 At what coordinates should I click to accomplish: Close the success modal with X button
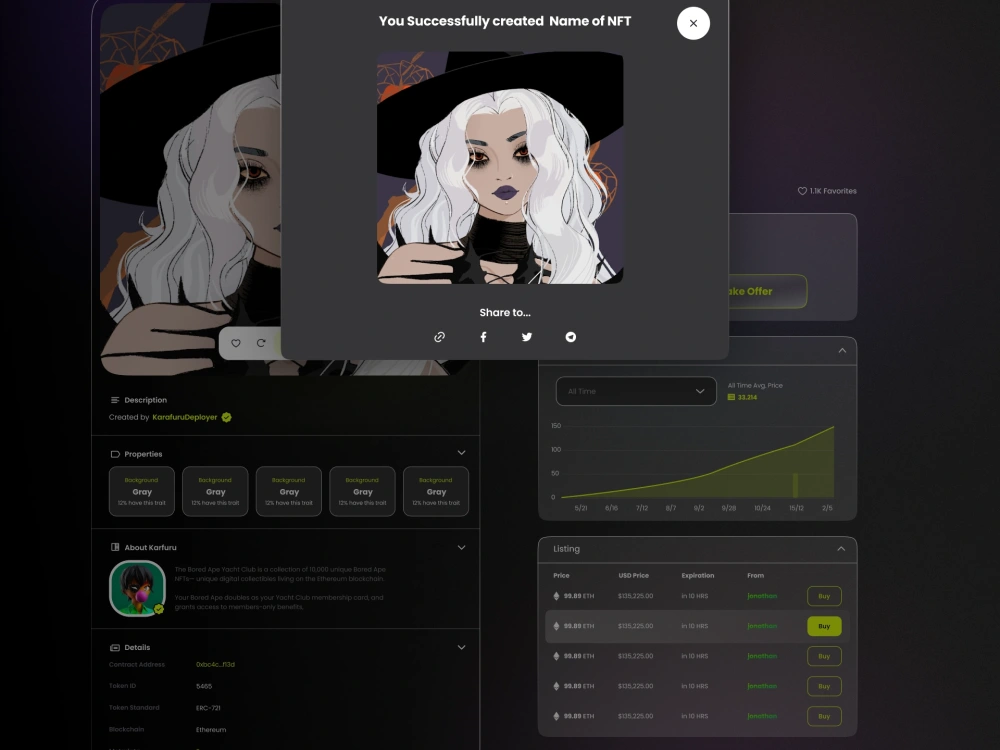[693, 24]
